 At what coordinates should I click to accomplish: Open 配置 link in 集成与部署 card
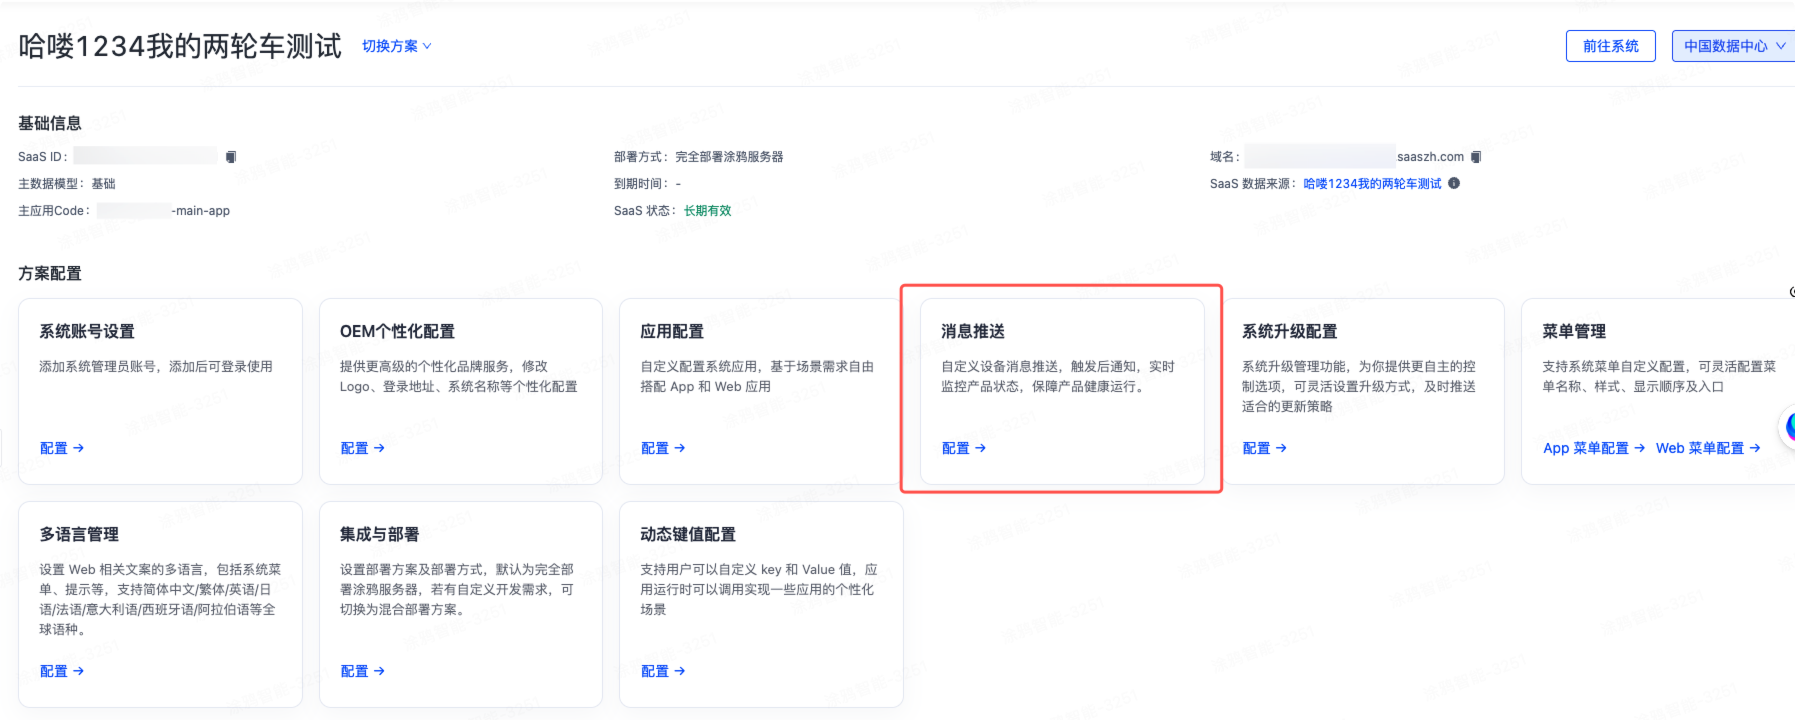pyautogui.click(x=362, y=671)
